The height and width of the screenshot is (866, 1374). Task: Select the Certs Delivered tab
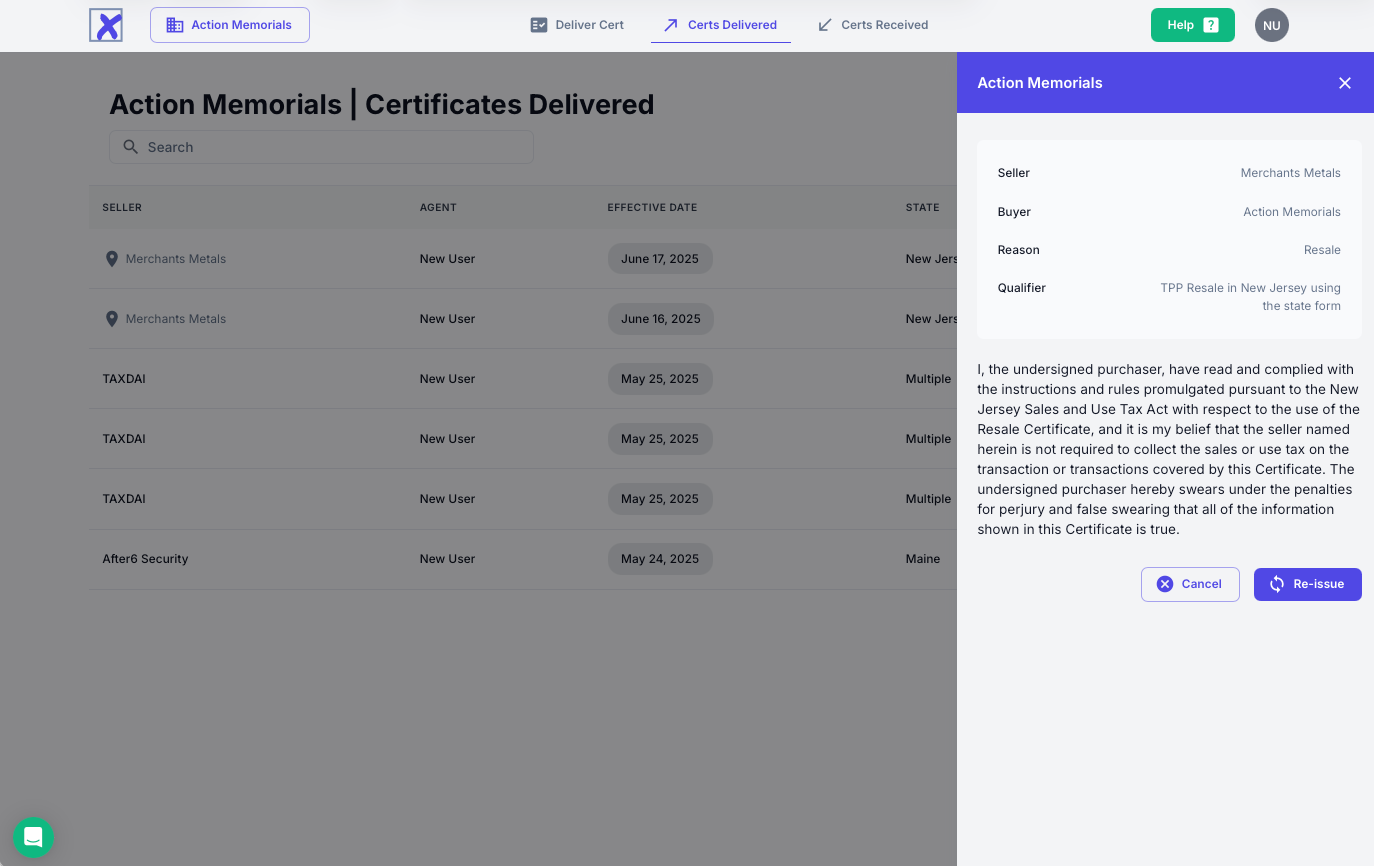coord(720,25)
